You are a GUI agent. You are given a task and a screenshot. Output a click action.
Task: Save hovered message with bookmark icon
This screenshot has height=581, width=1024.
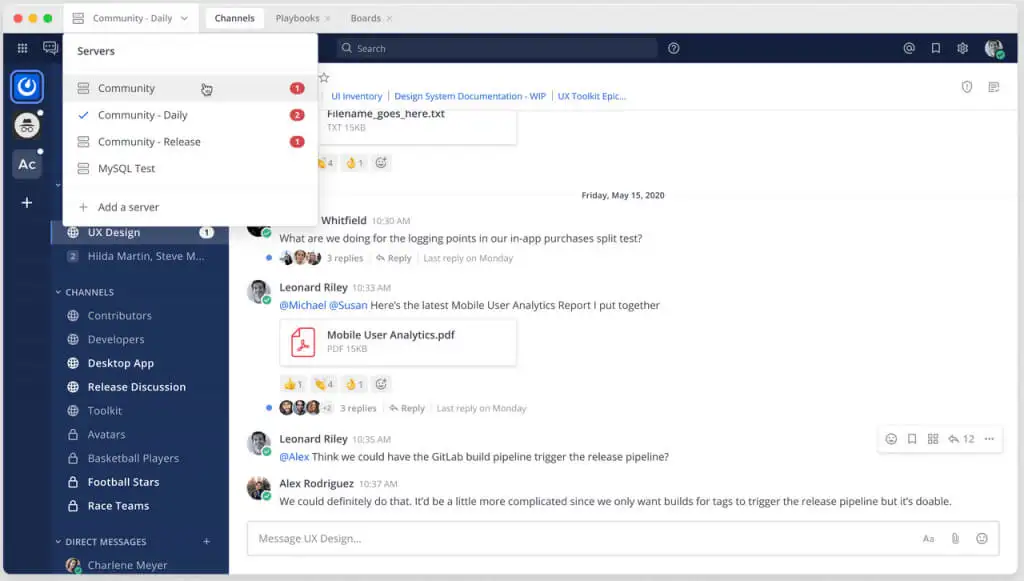click(x=912, y=439)
